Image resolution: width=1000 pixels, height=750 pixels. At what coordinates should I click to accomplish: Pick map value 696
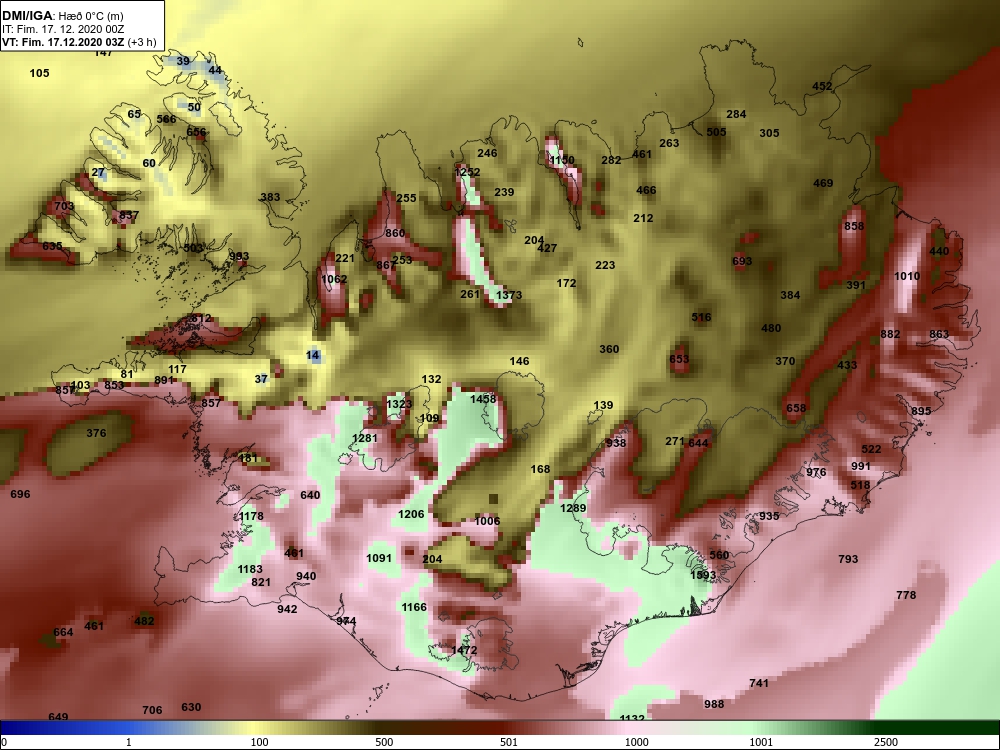coord(20,494)
